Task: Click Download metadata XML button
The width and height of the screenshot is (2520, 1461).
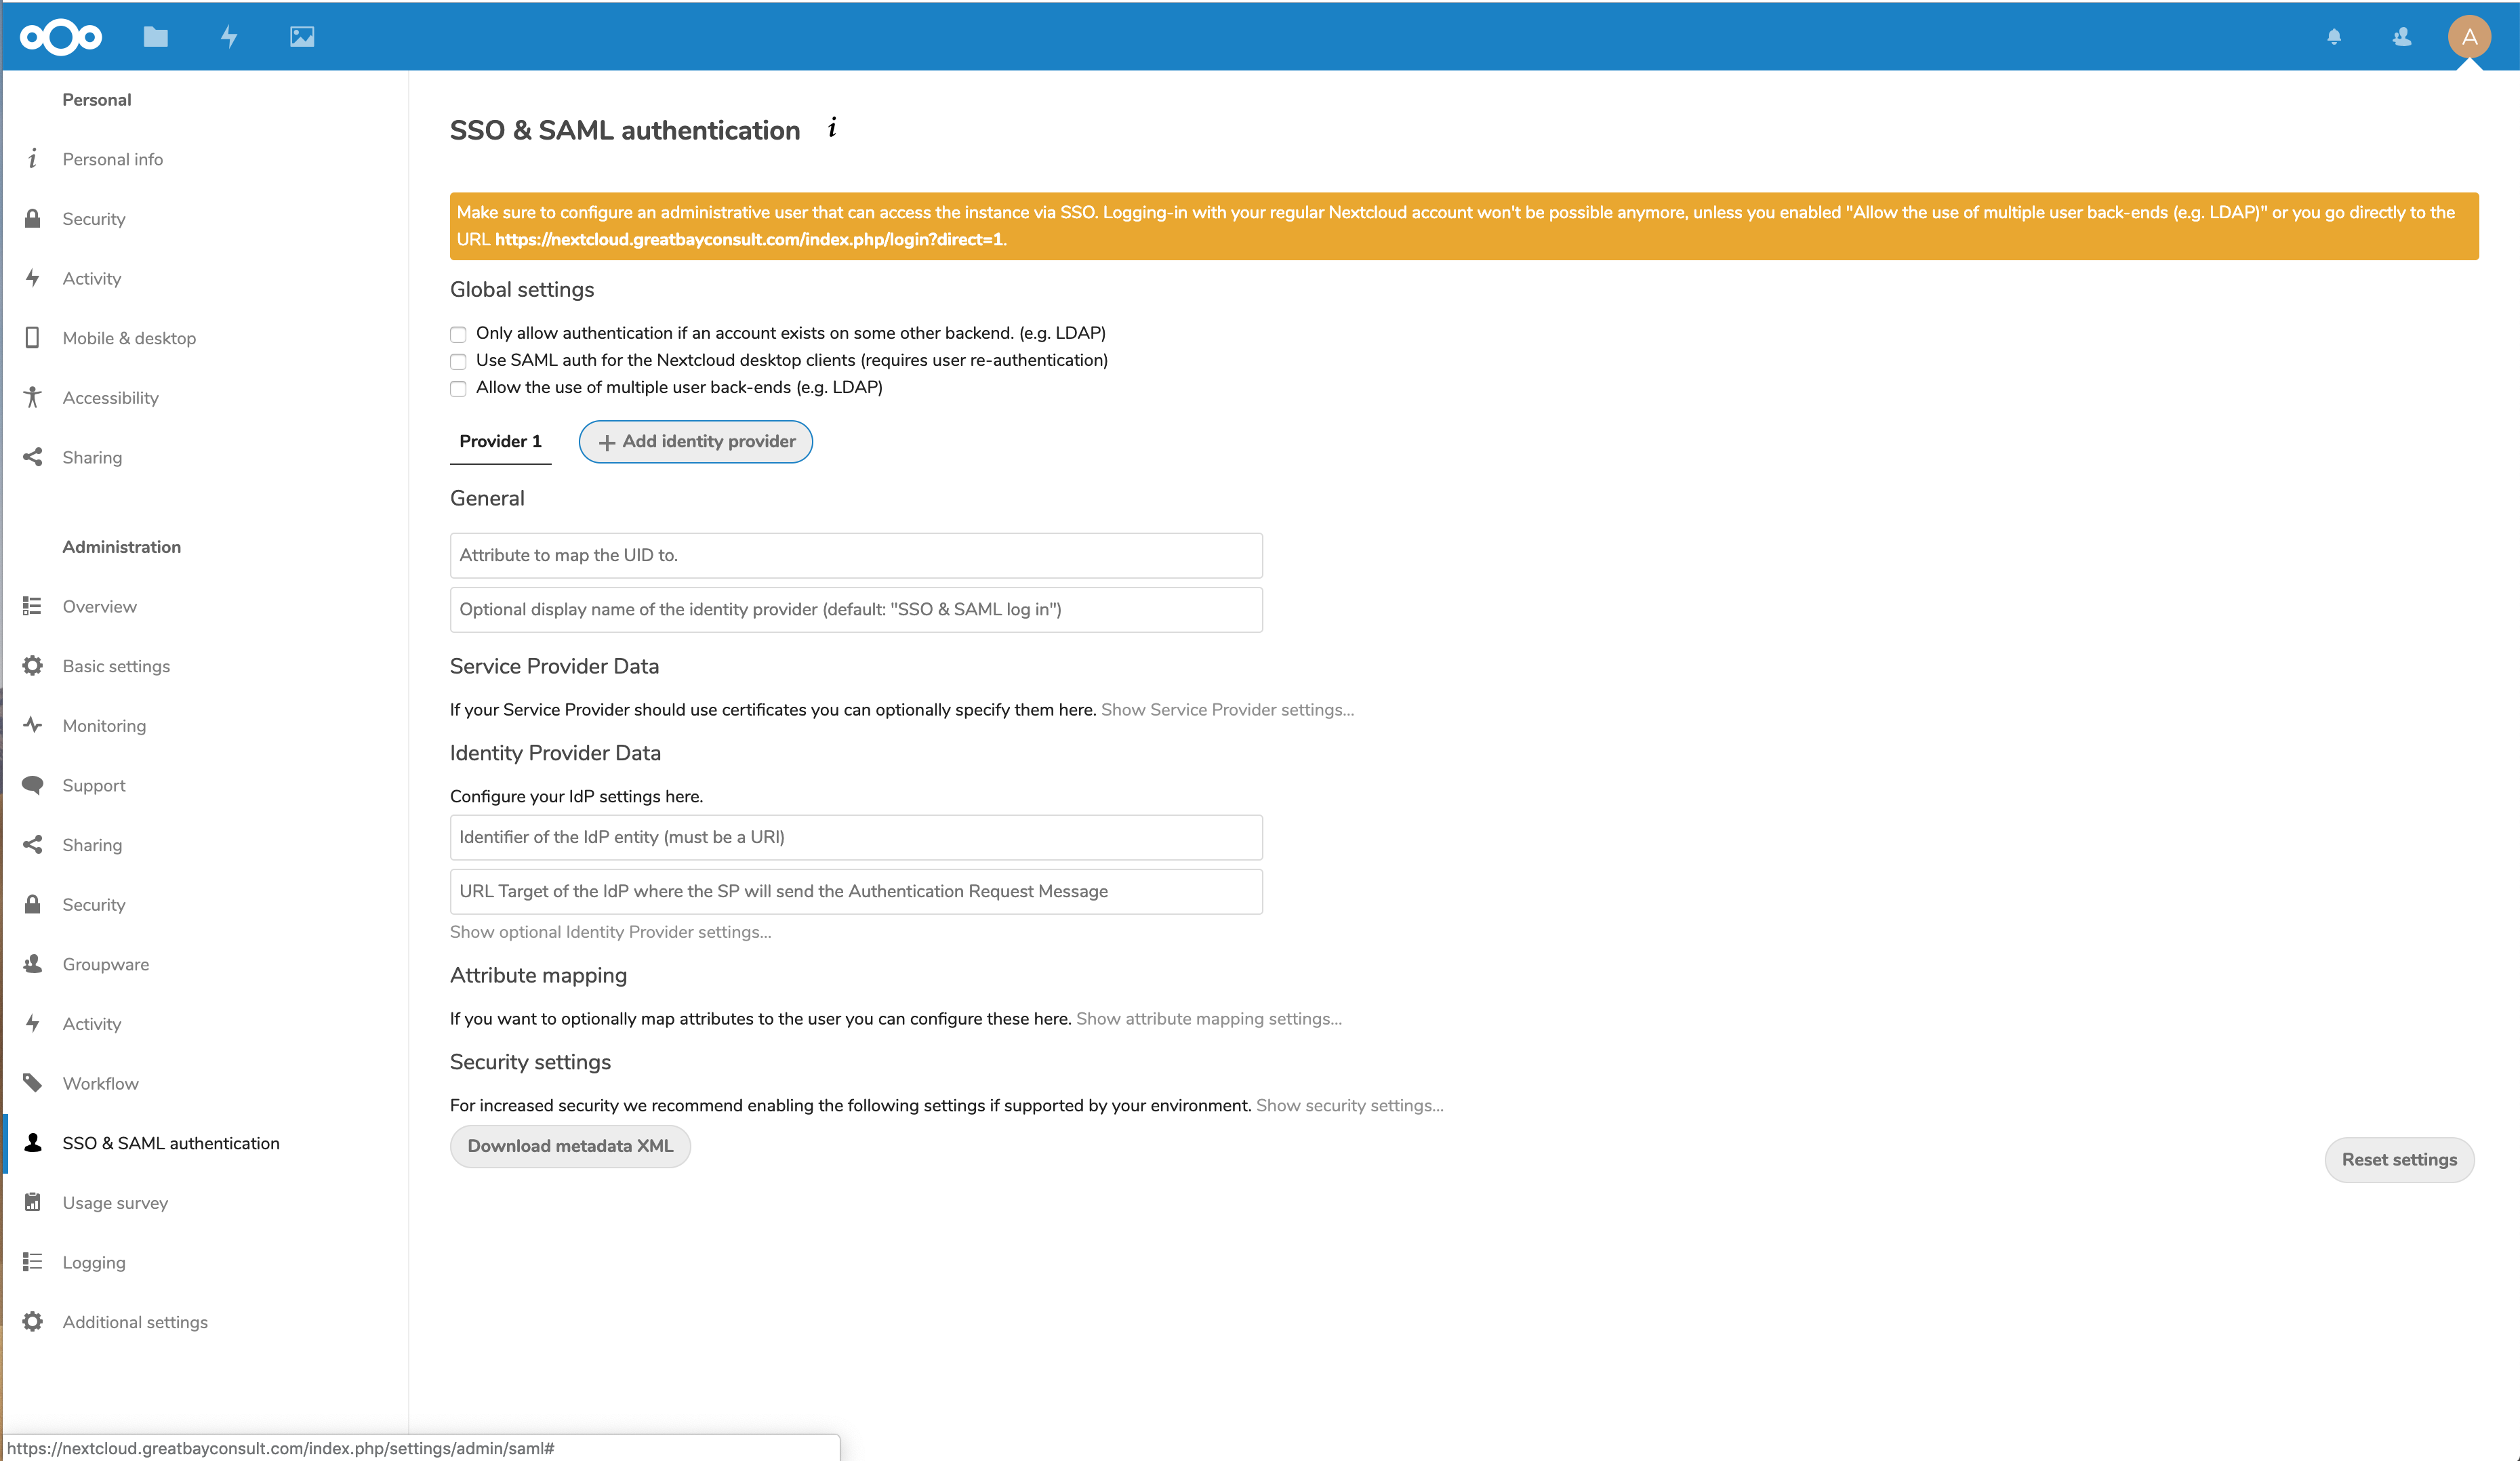Action: (x=571, y=1146)
